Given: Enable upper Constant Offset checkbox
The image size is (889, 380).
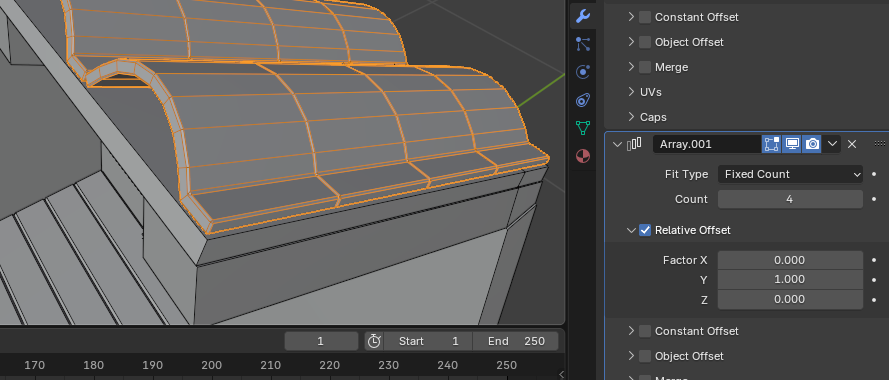Looking at the screenshot, I should point(645,17).
